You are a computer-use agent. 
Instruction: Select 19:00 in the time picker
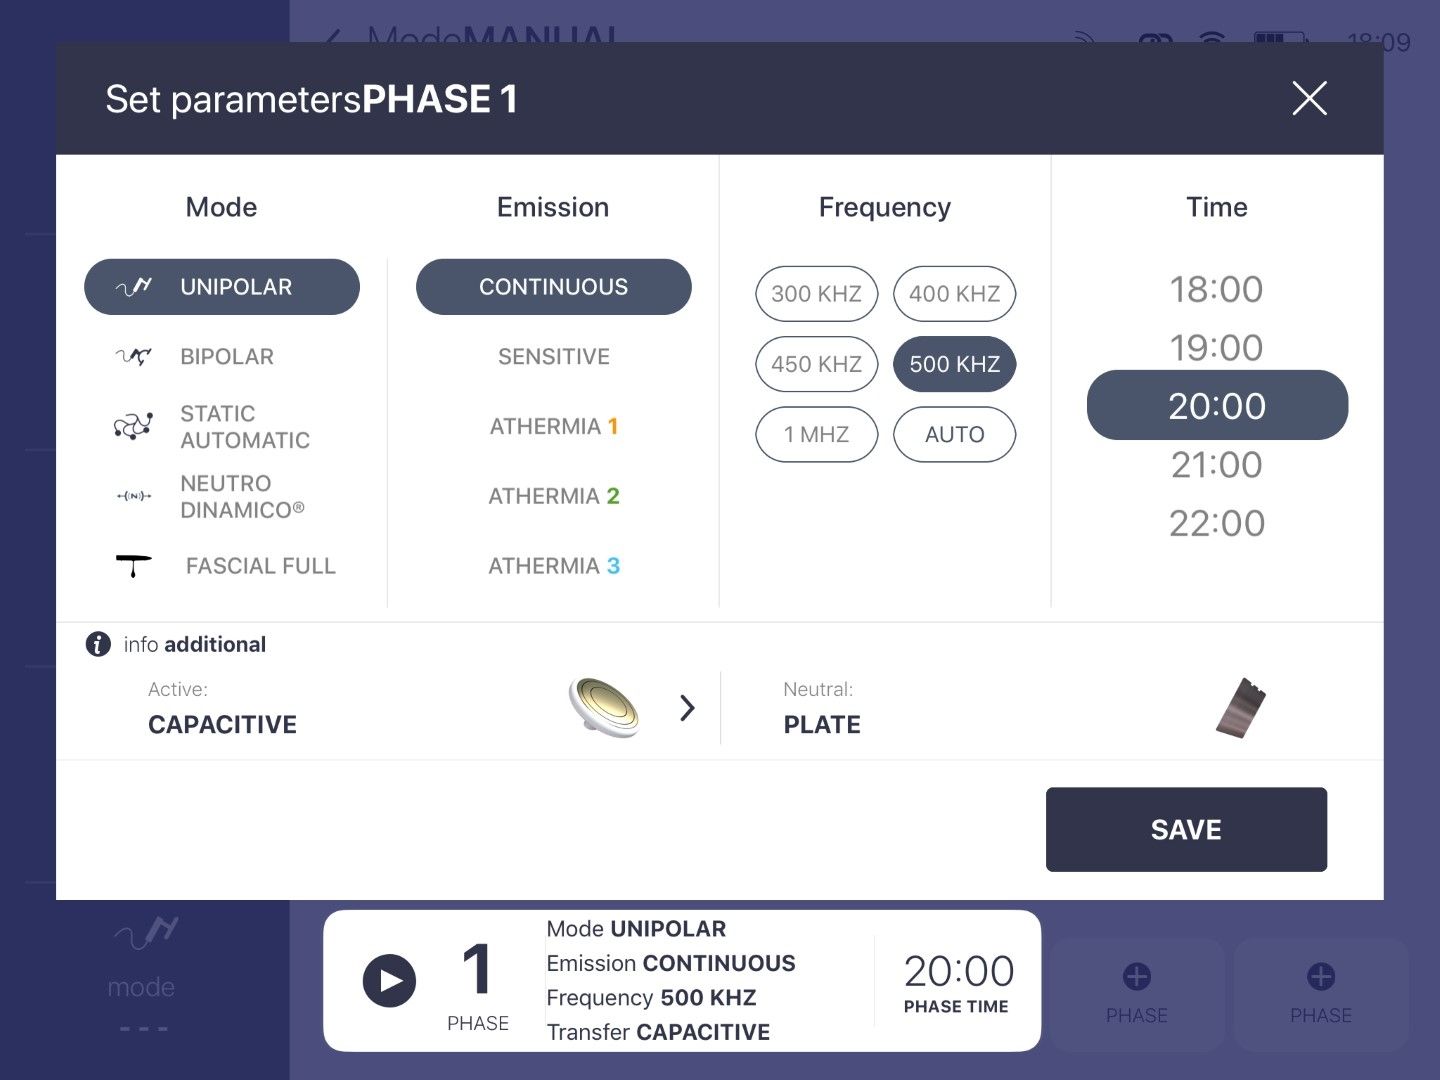point(1216,348)
